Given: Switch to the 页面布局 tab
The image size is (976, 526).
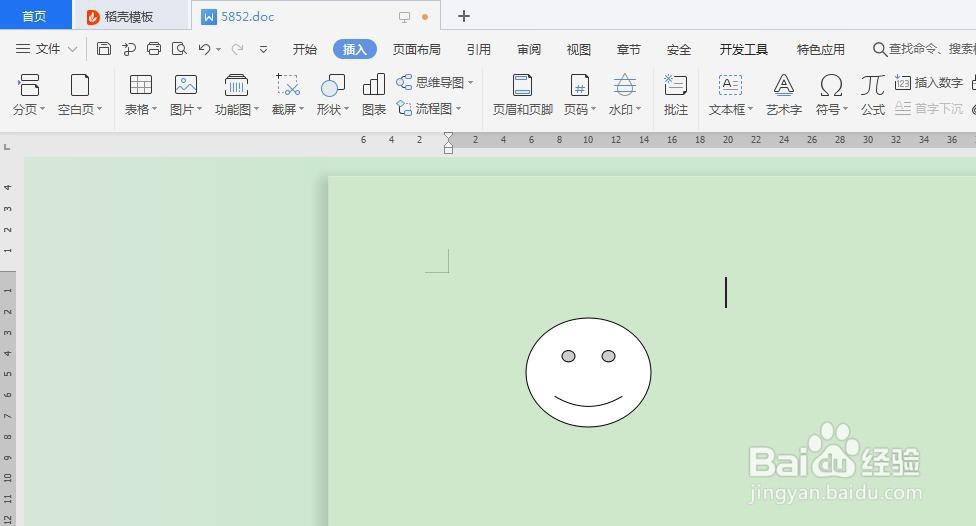Looking at the screenshot, I should [416, 49].
